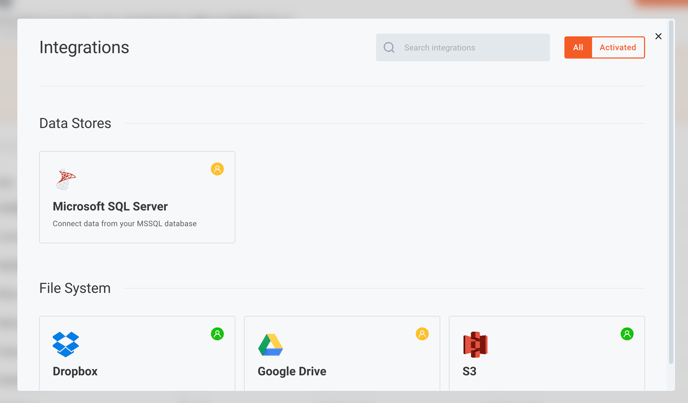Close the Integrations dialog
This screenshot has width=688, height=403.
pos(658,36)
